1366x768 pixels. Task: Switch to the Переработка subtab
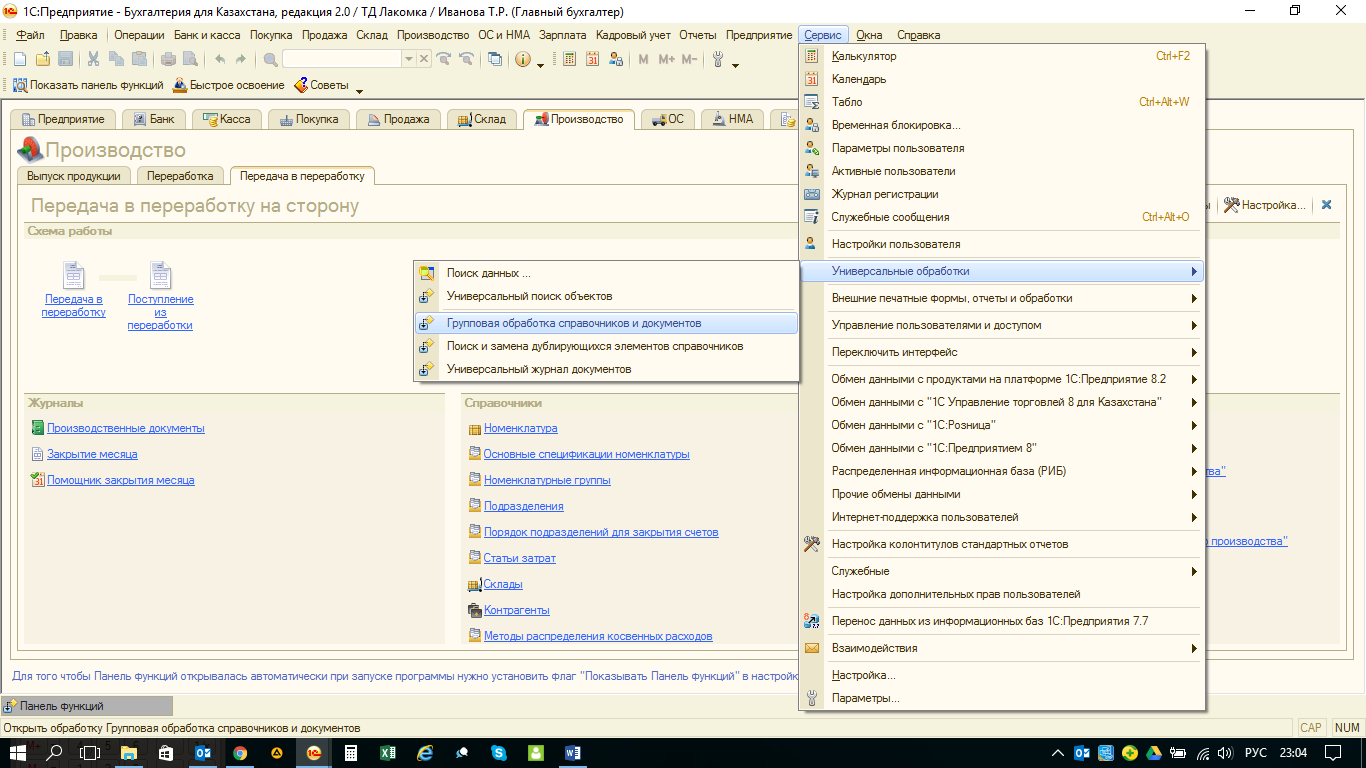coord(180,176)
